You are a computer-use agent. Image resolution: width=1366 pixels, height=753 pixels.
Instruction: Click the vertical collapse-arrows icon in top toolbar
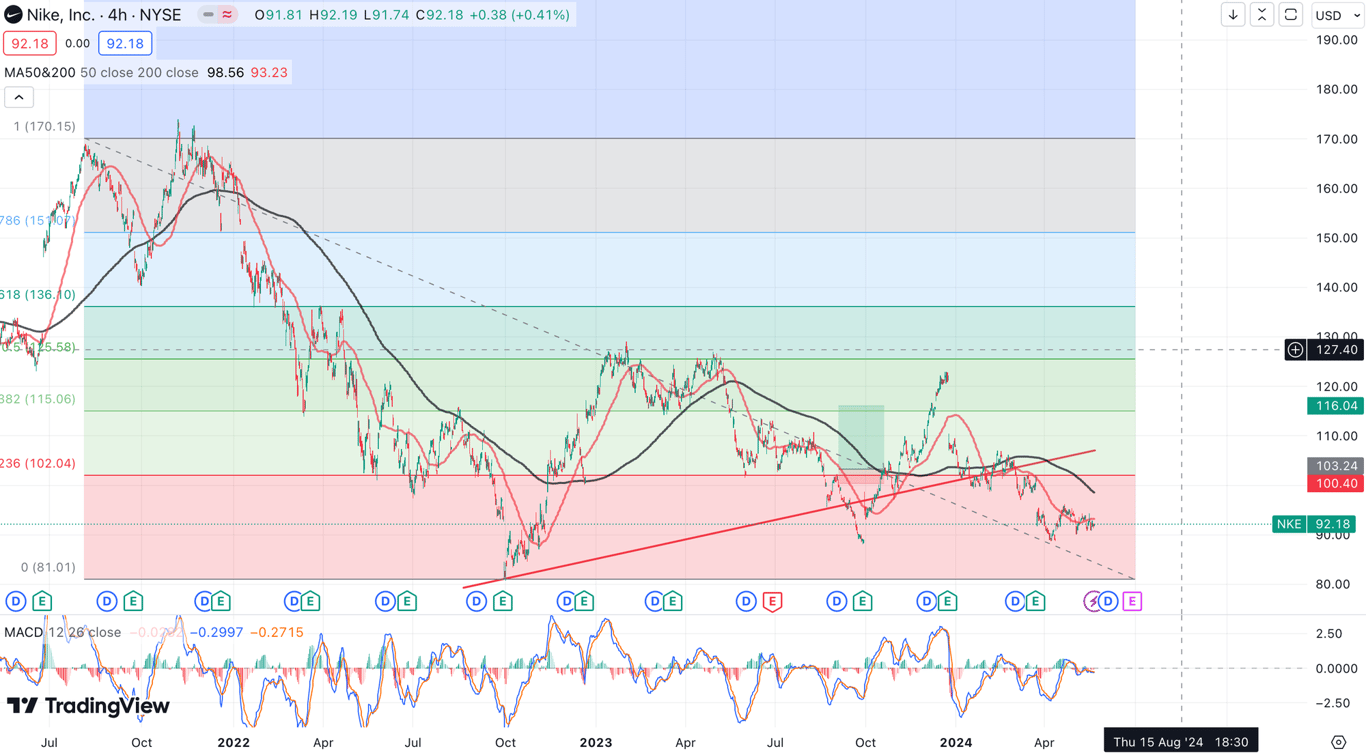point(1262,15)
